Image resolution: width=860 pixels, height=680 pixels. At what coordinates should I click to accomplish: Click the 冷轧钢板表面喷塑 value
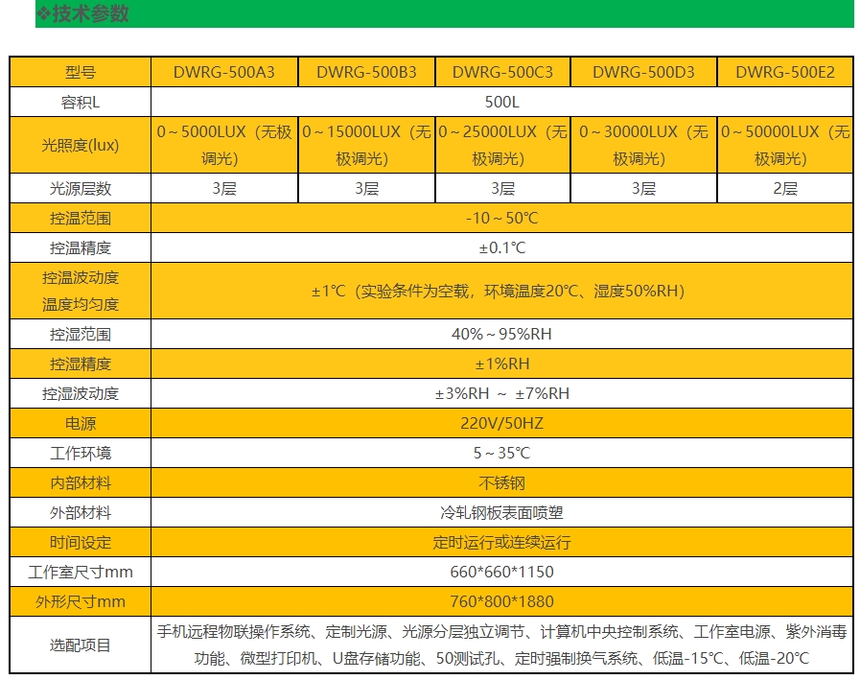coord(502,512)
